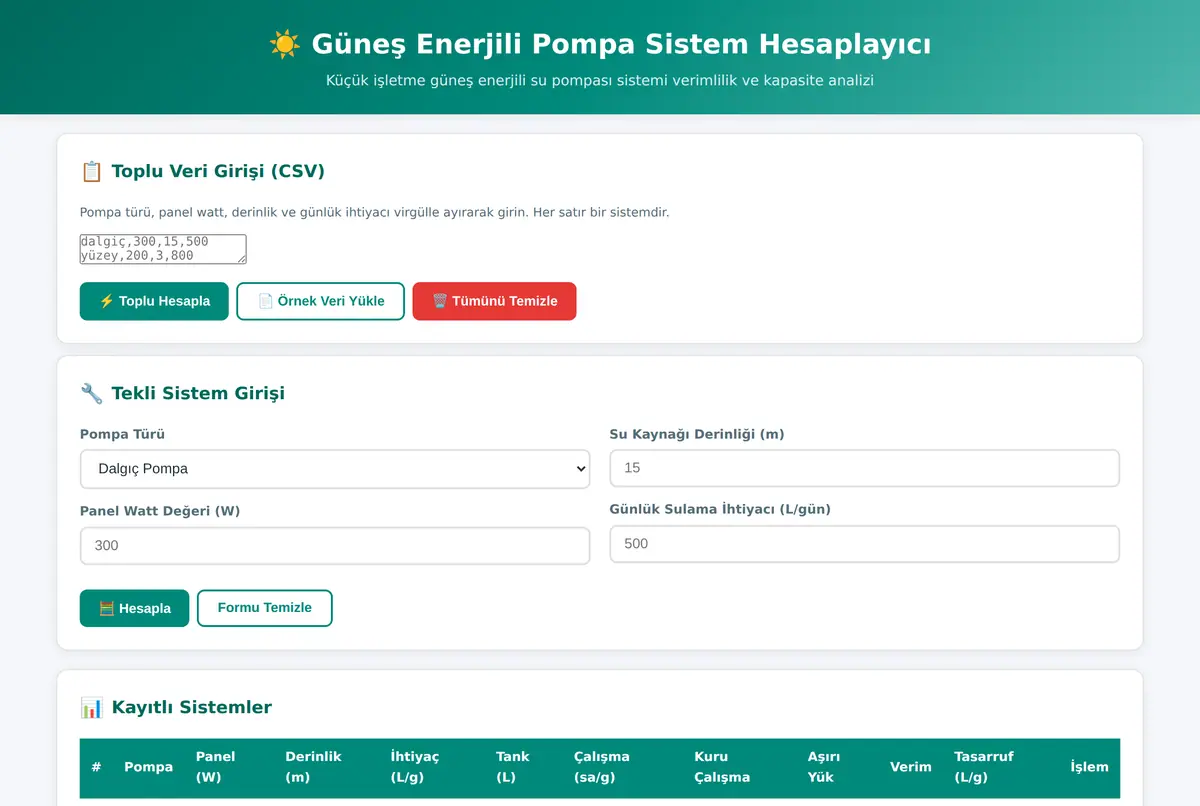
Task: Click the subtitle about verimlilik ve kapasite analizi
Action: pyautogui.click(x=600, y=80)
